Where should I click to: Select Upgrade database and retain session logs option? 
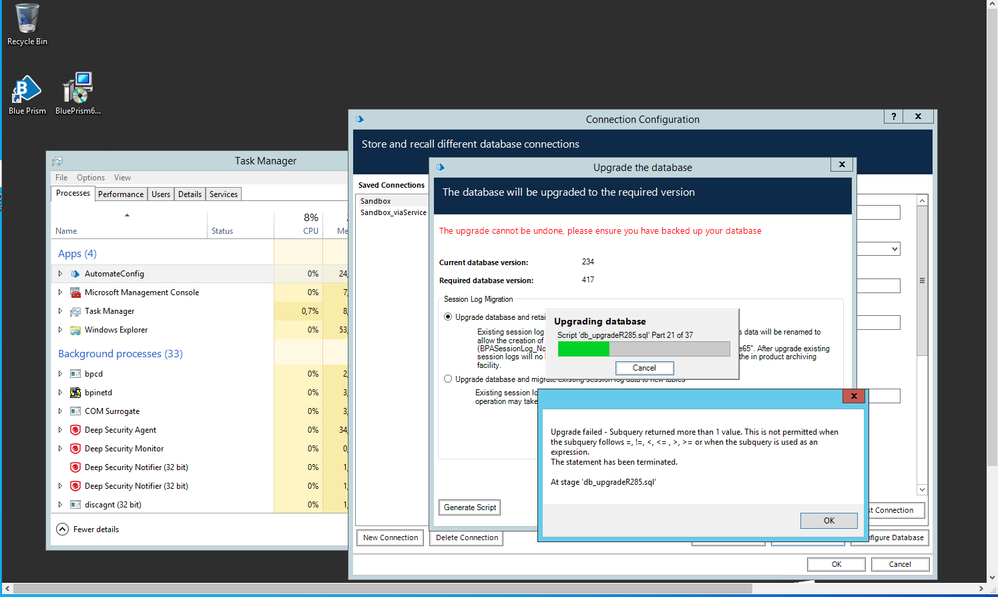[x=447, y=317]
